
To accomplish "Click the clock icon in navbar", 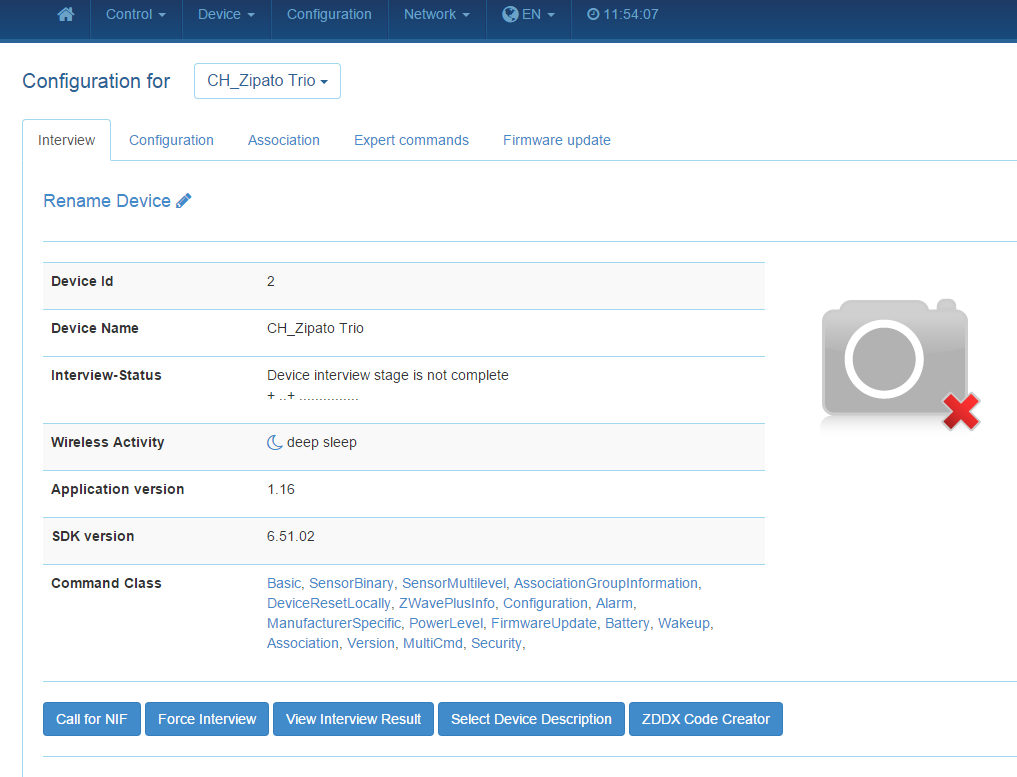I will 593,15.
